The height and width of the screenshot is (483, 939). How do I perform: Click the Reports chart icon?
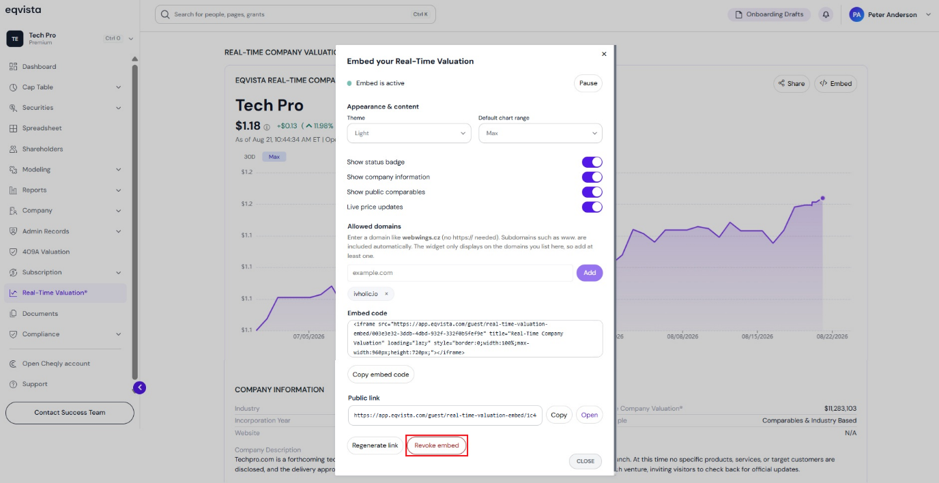[13, 190]
